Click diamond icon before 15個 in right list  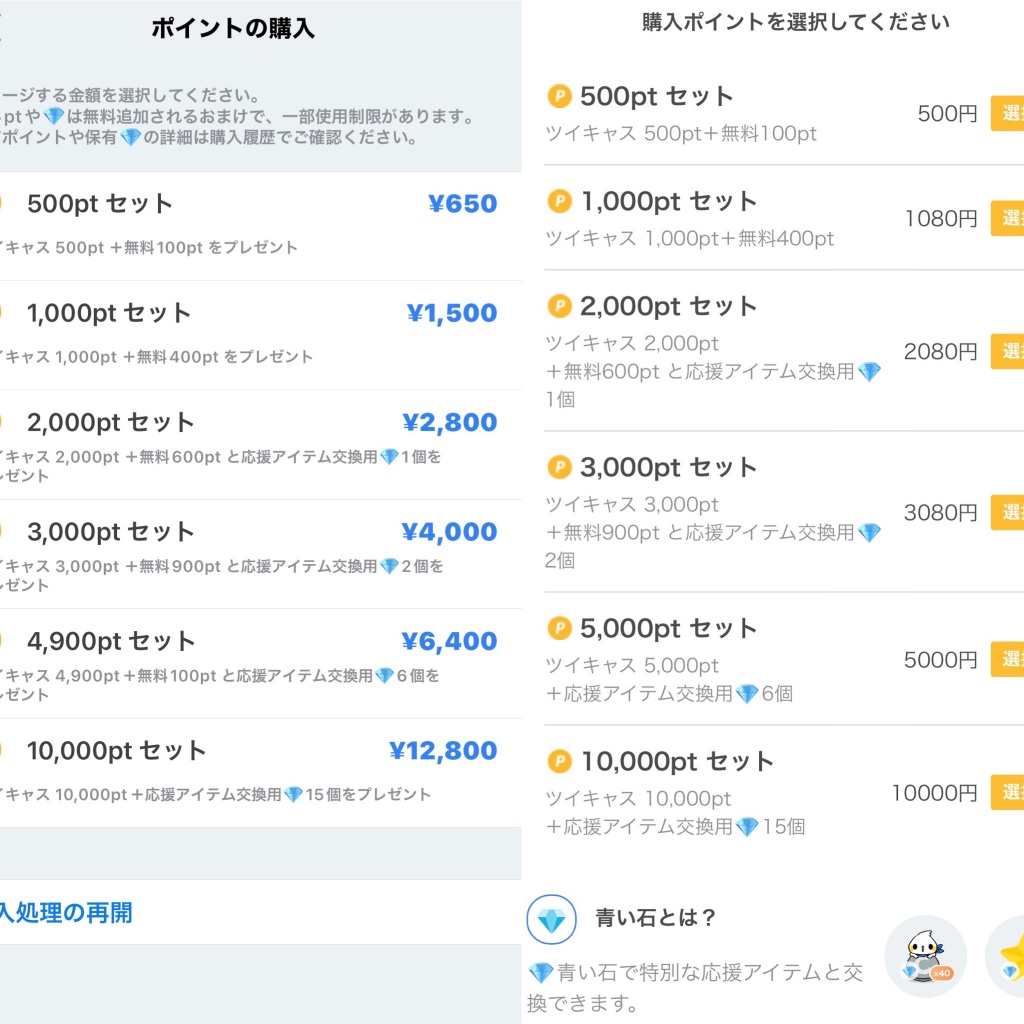(x=747, y=827)
